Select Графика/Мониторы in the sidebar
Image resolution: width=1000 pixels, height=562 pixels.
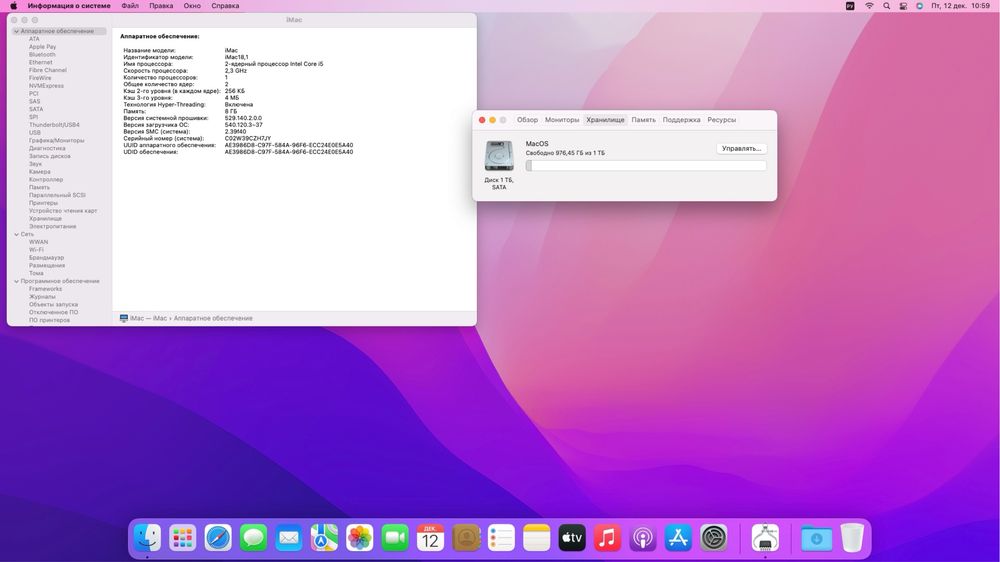pyautogui.click(x=56, y=140)
